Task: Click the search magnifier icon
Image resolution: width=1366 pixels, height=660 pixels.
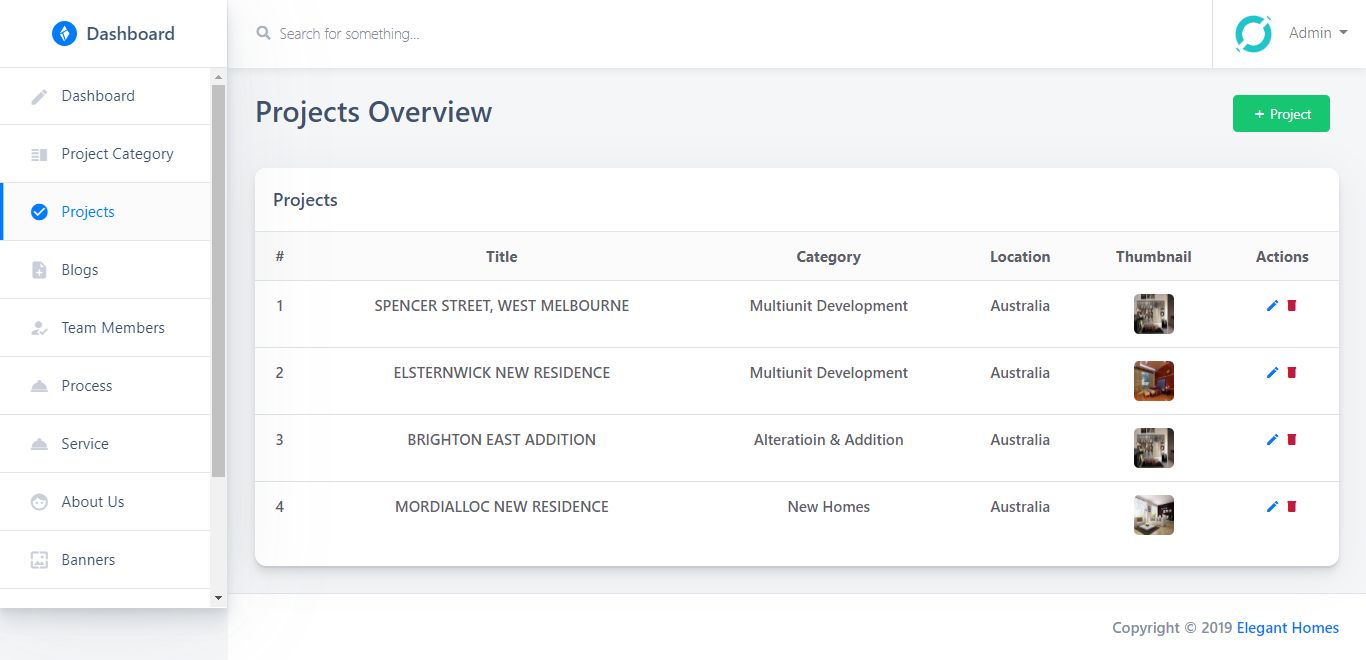Action: click(264, 34)
